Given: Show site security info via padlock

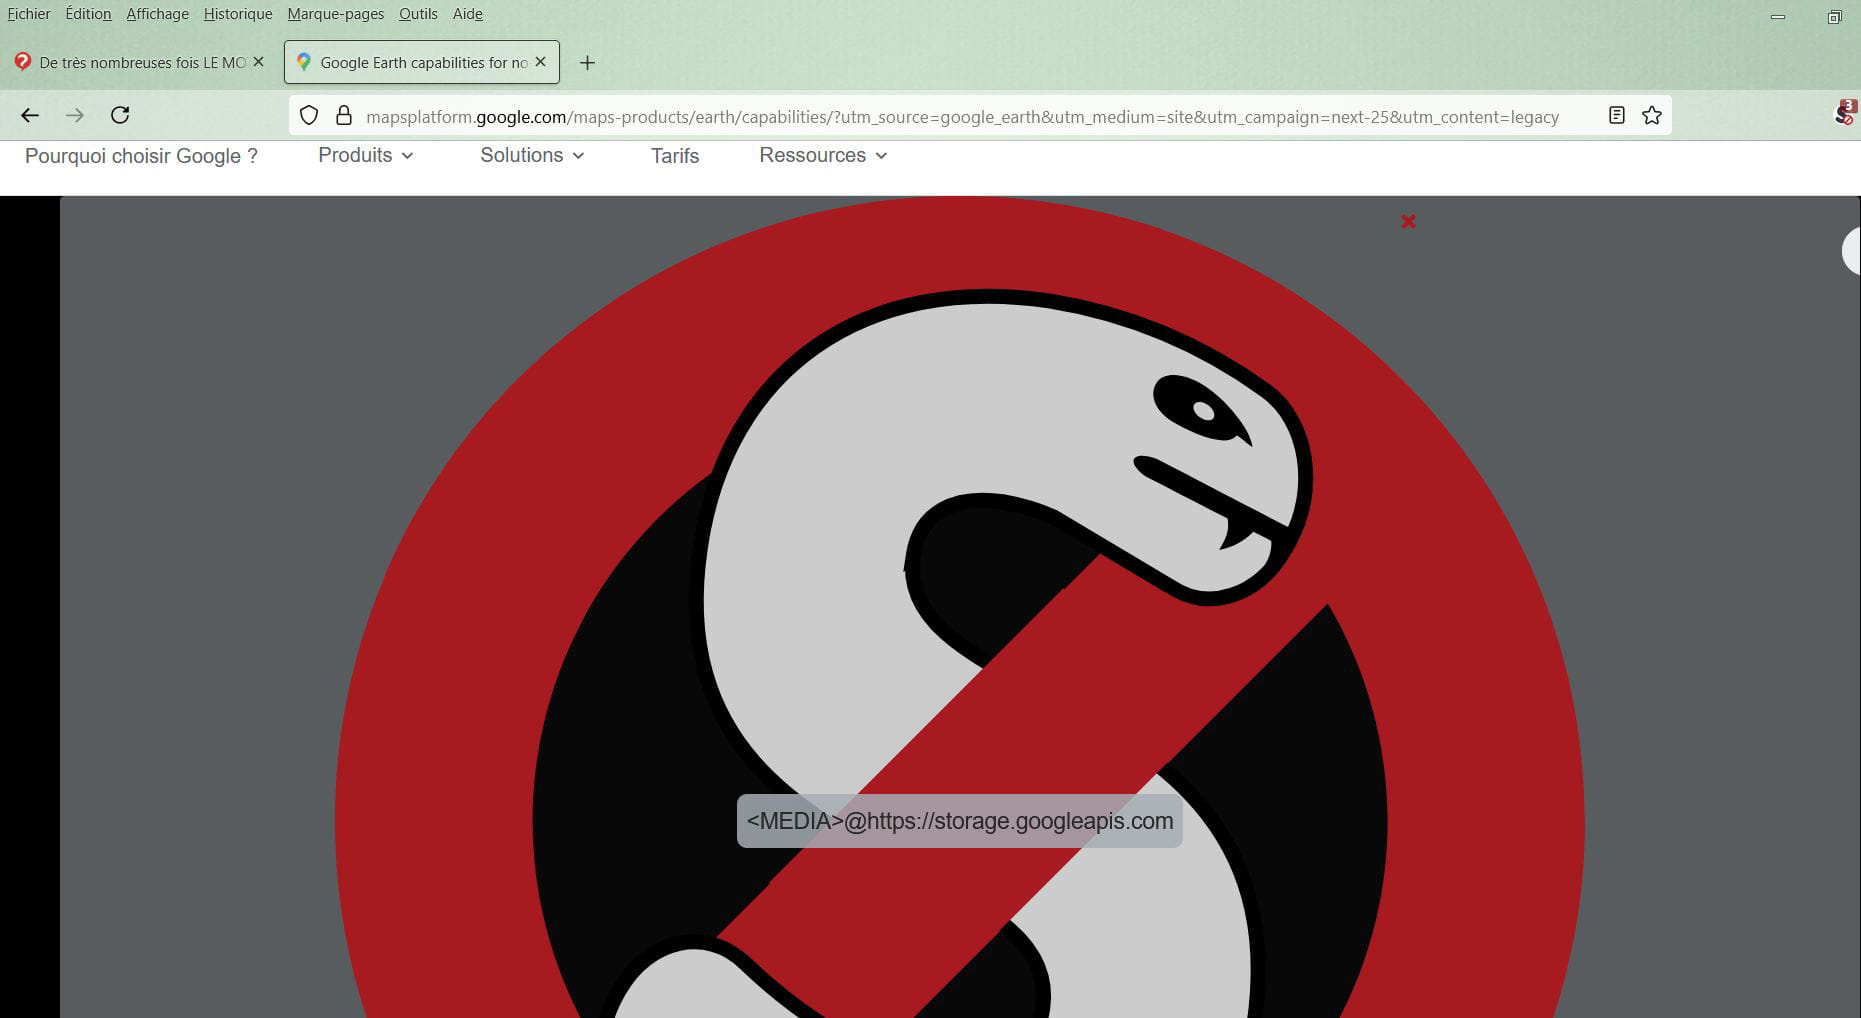Looking at the screenshot, I should pos(344,116).
